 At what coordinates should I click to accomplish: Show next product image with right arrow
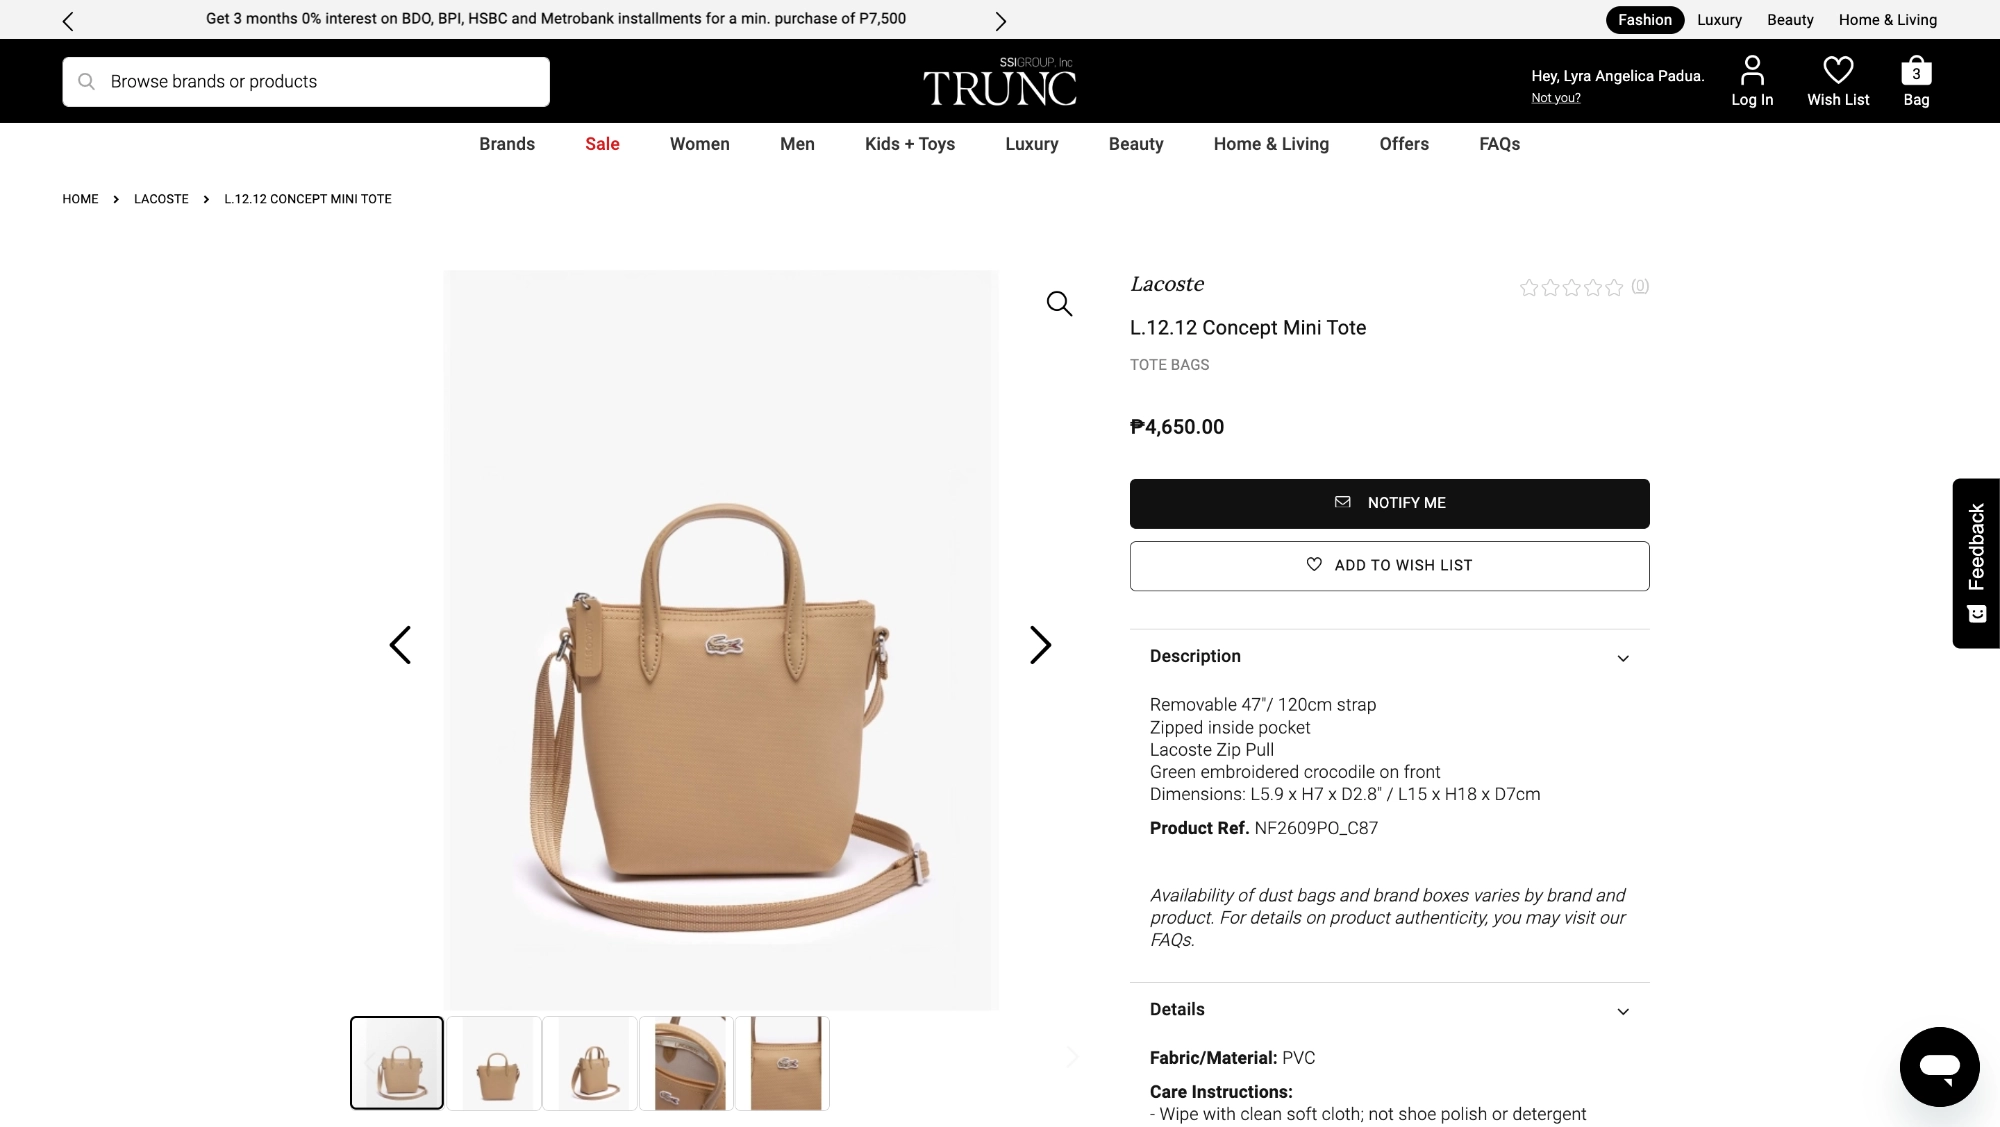pyautogui.click(x=1040, y=645)
